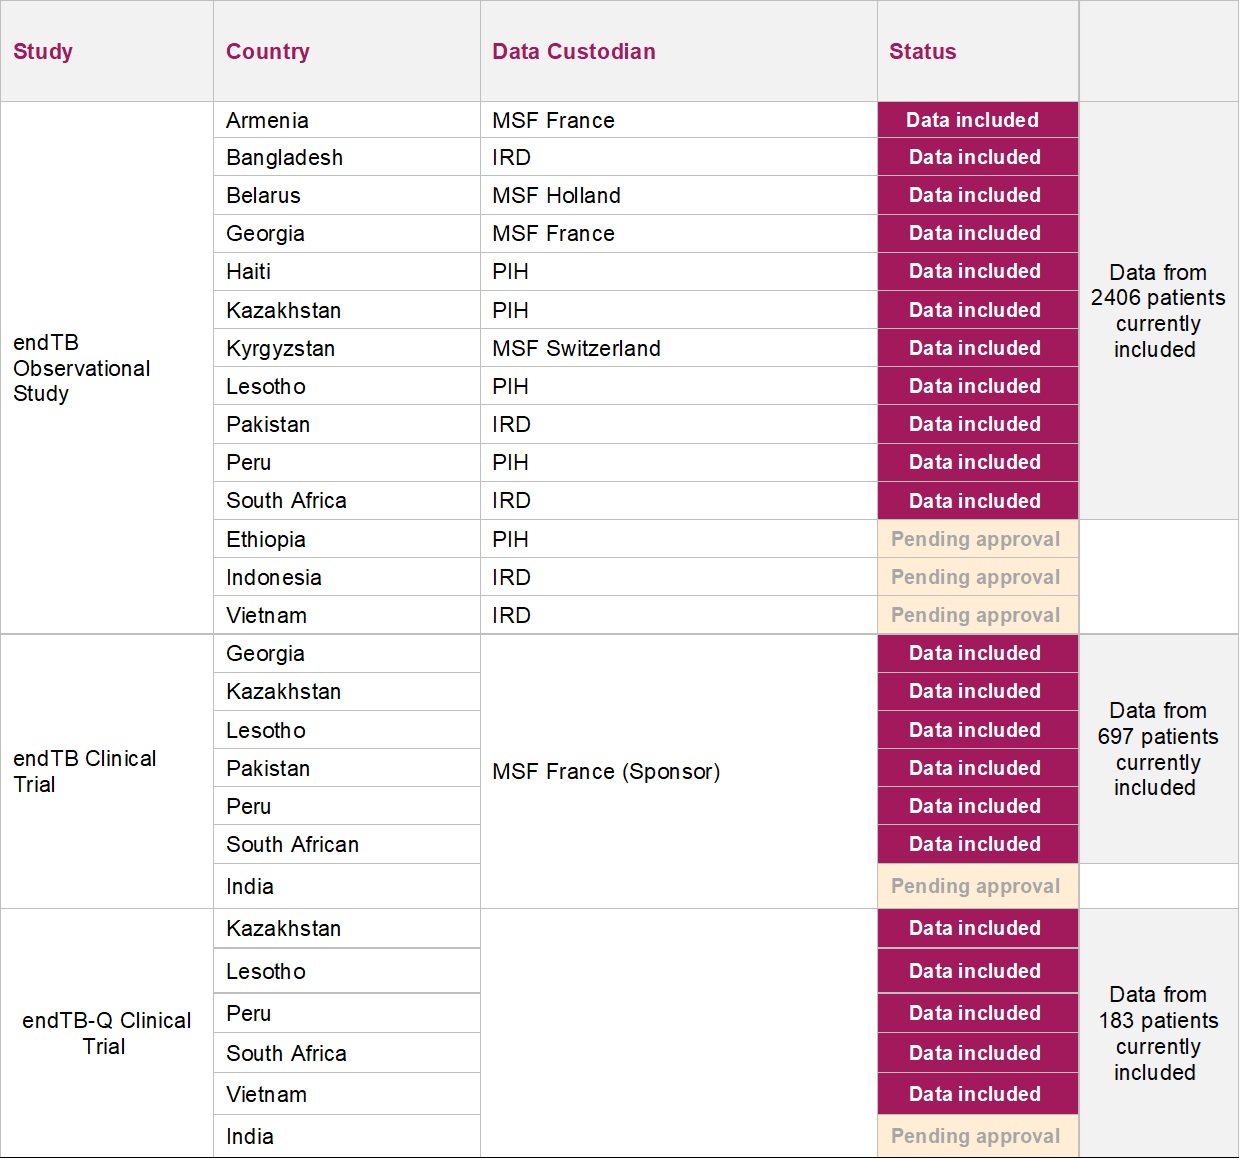
Task: Click the 183 patients summary cell
Action: tap(1158, 1033)
